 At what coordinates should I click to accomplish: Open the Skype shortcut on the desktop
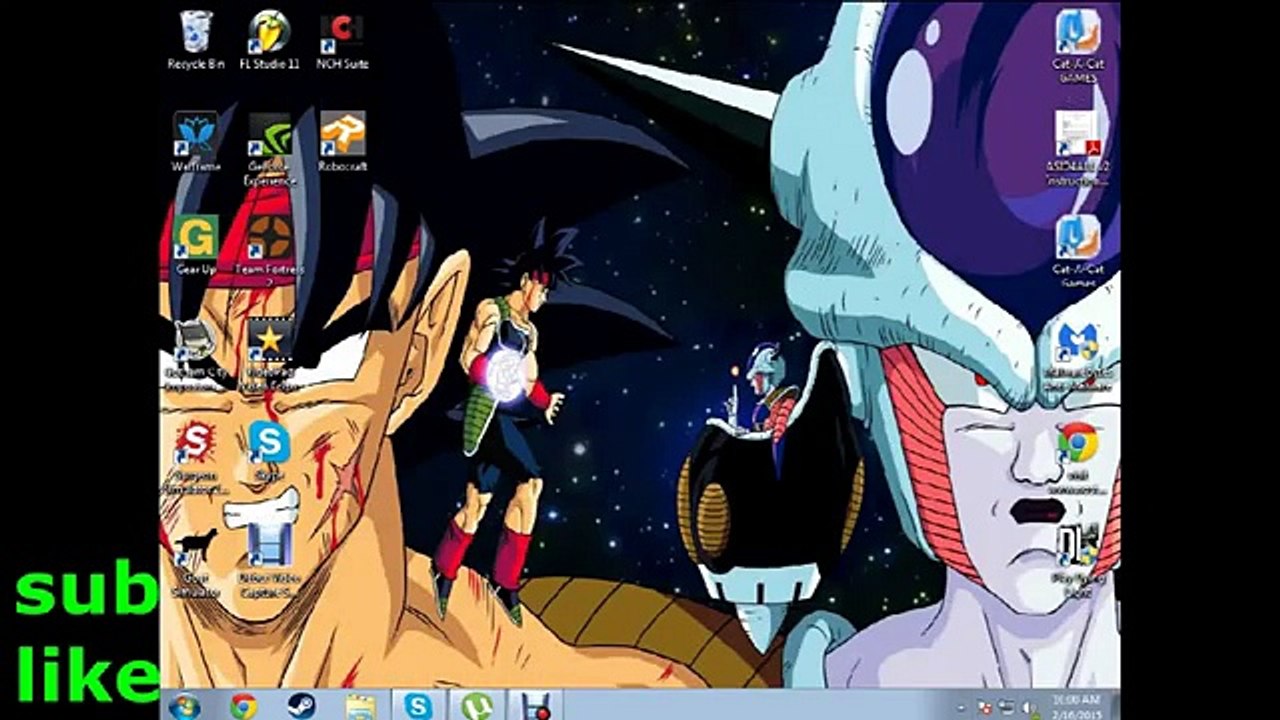[269, 450]
